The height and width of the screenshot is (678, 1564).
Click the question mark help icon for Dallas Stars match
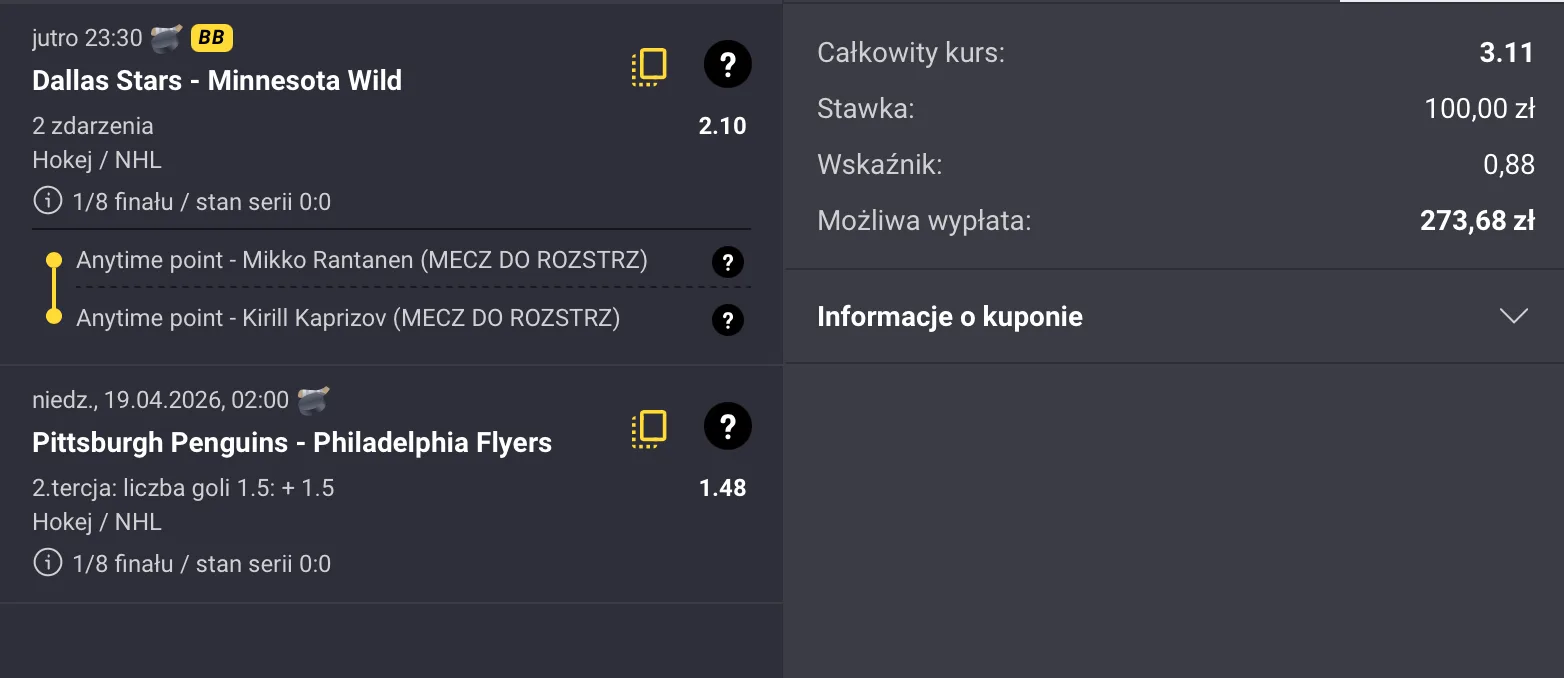[727, 64]
